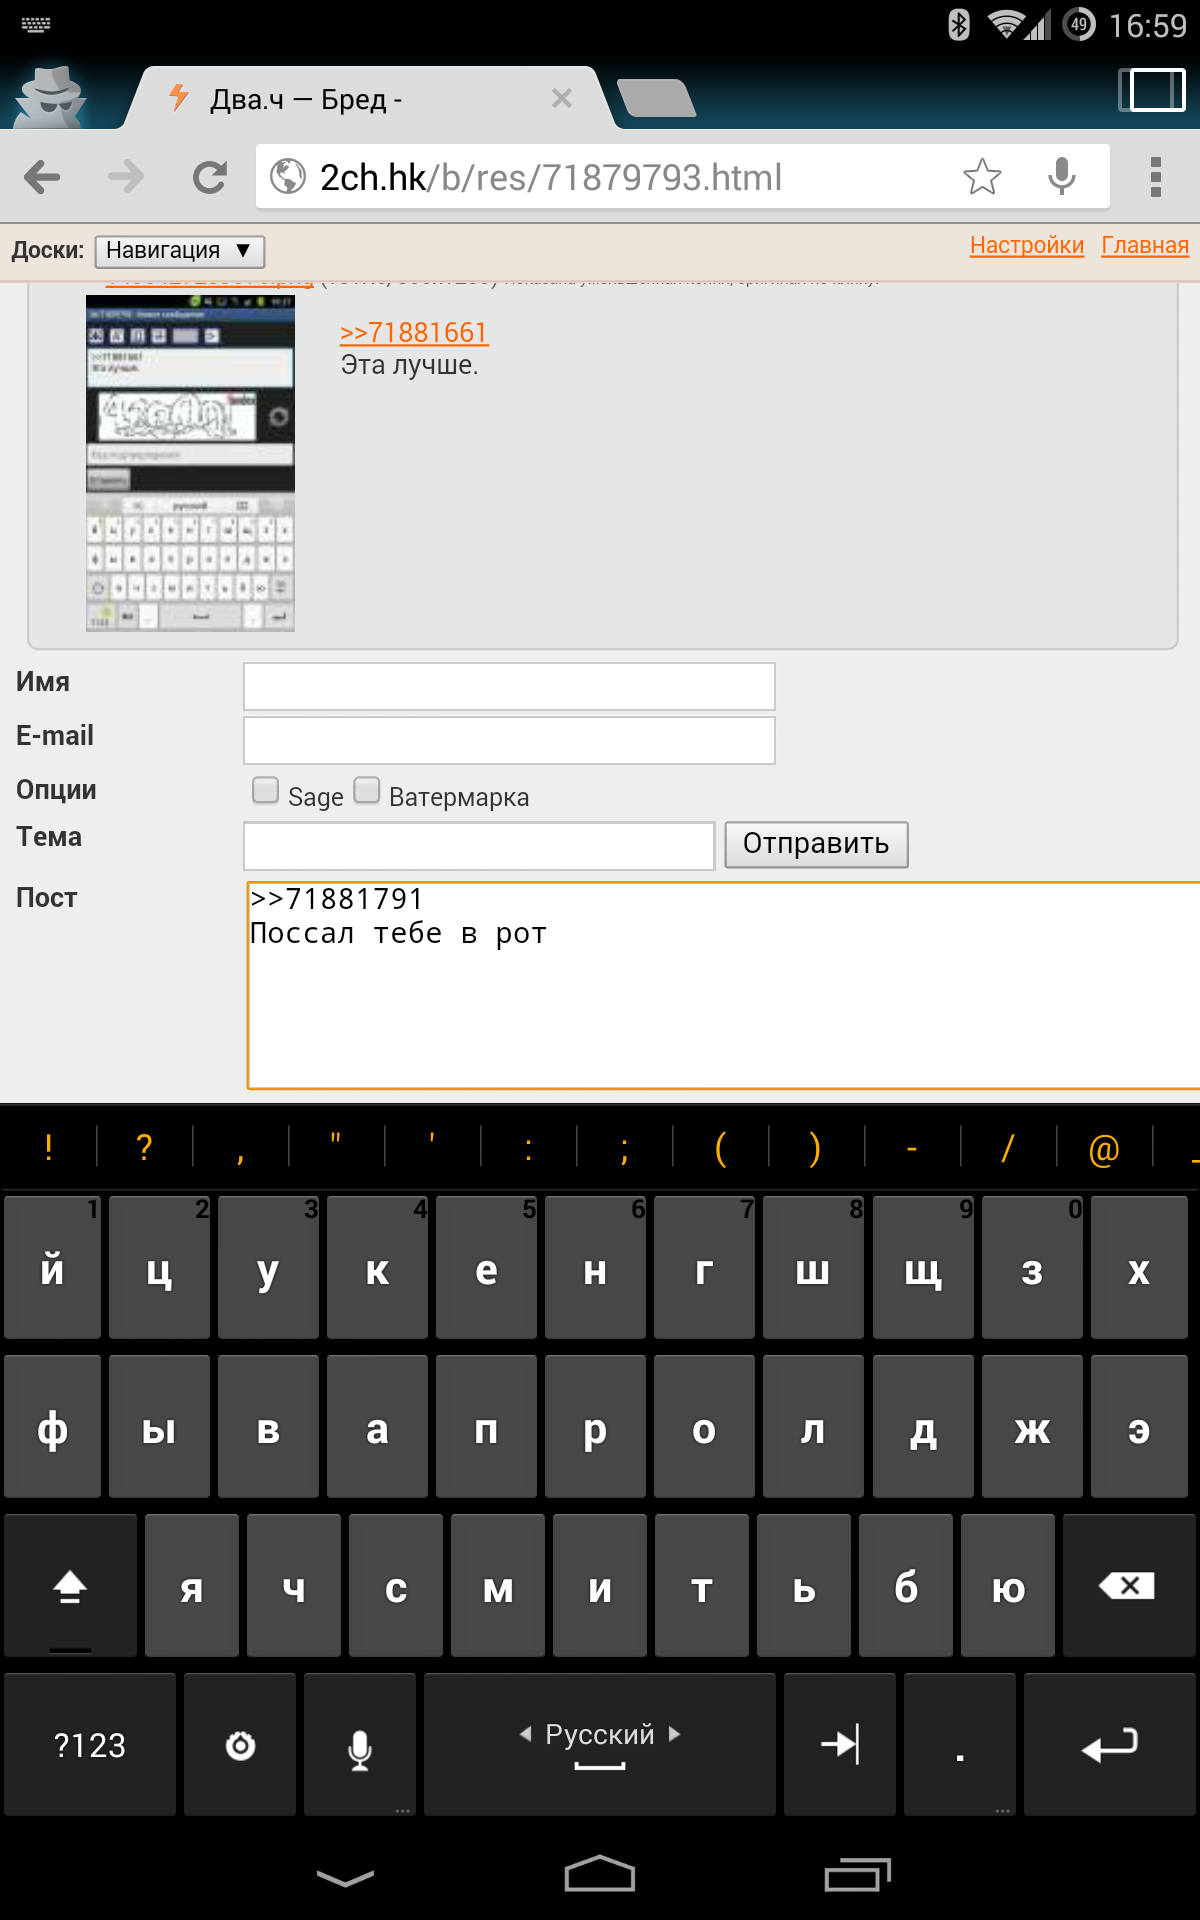Tap the address bar URL

click(550, 177)
